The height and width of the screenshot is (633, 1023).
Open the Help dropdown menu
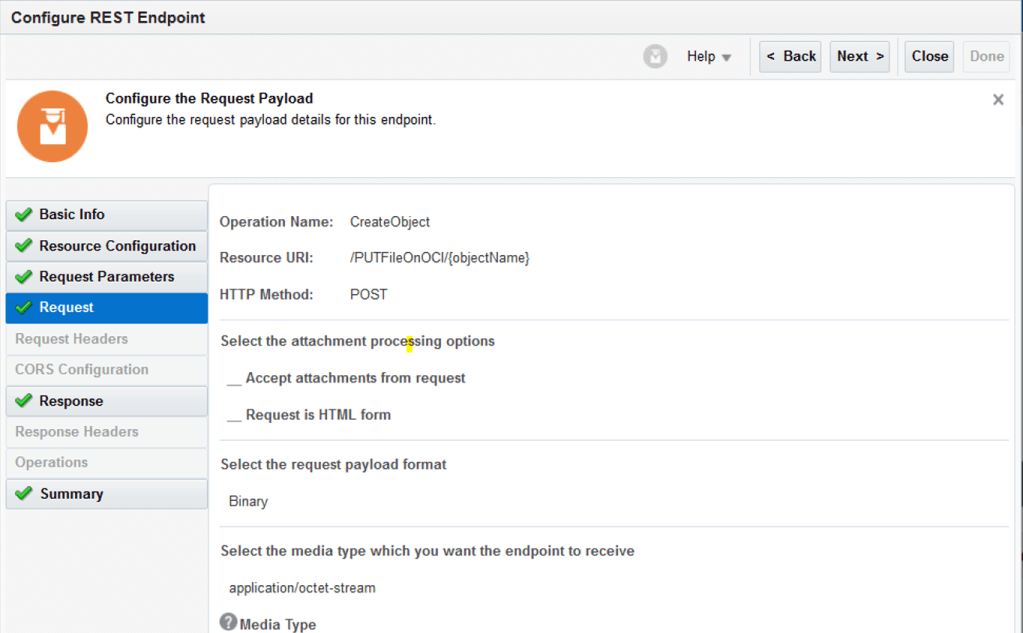click(709, 57)
